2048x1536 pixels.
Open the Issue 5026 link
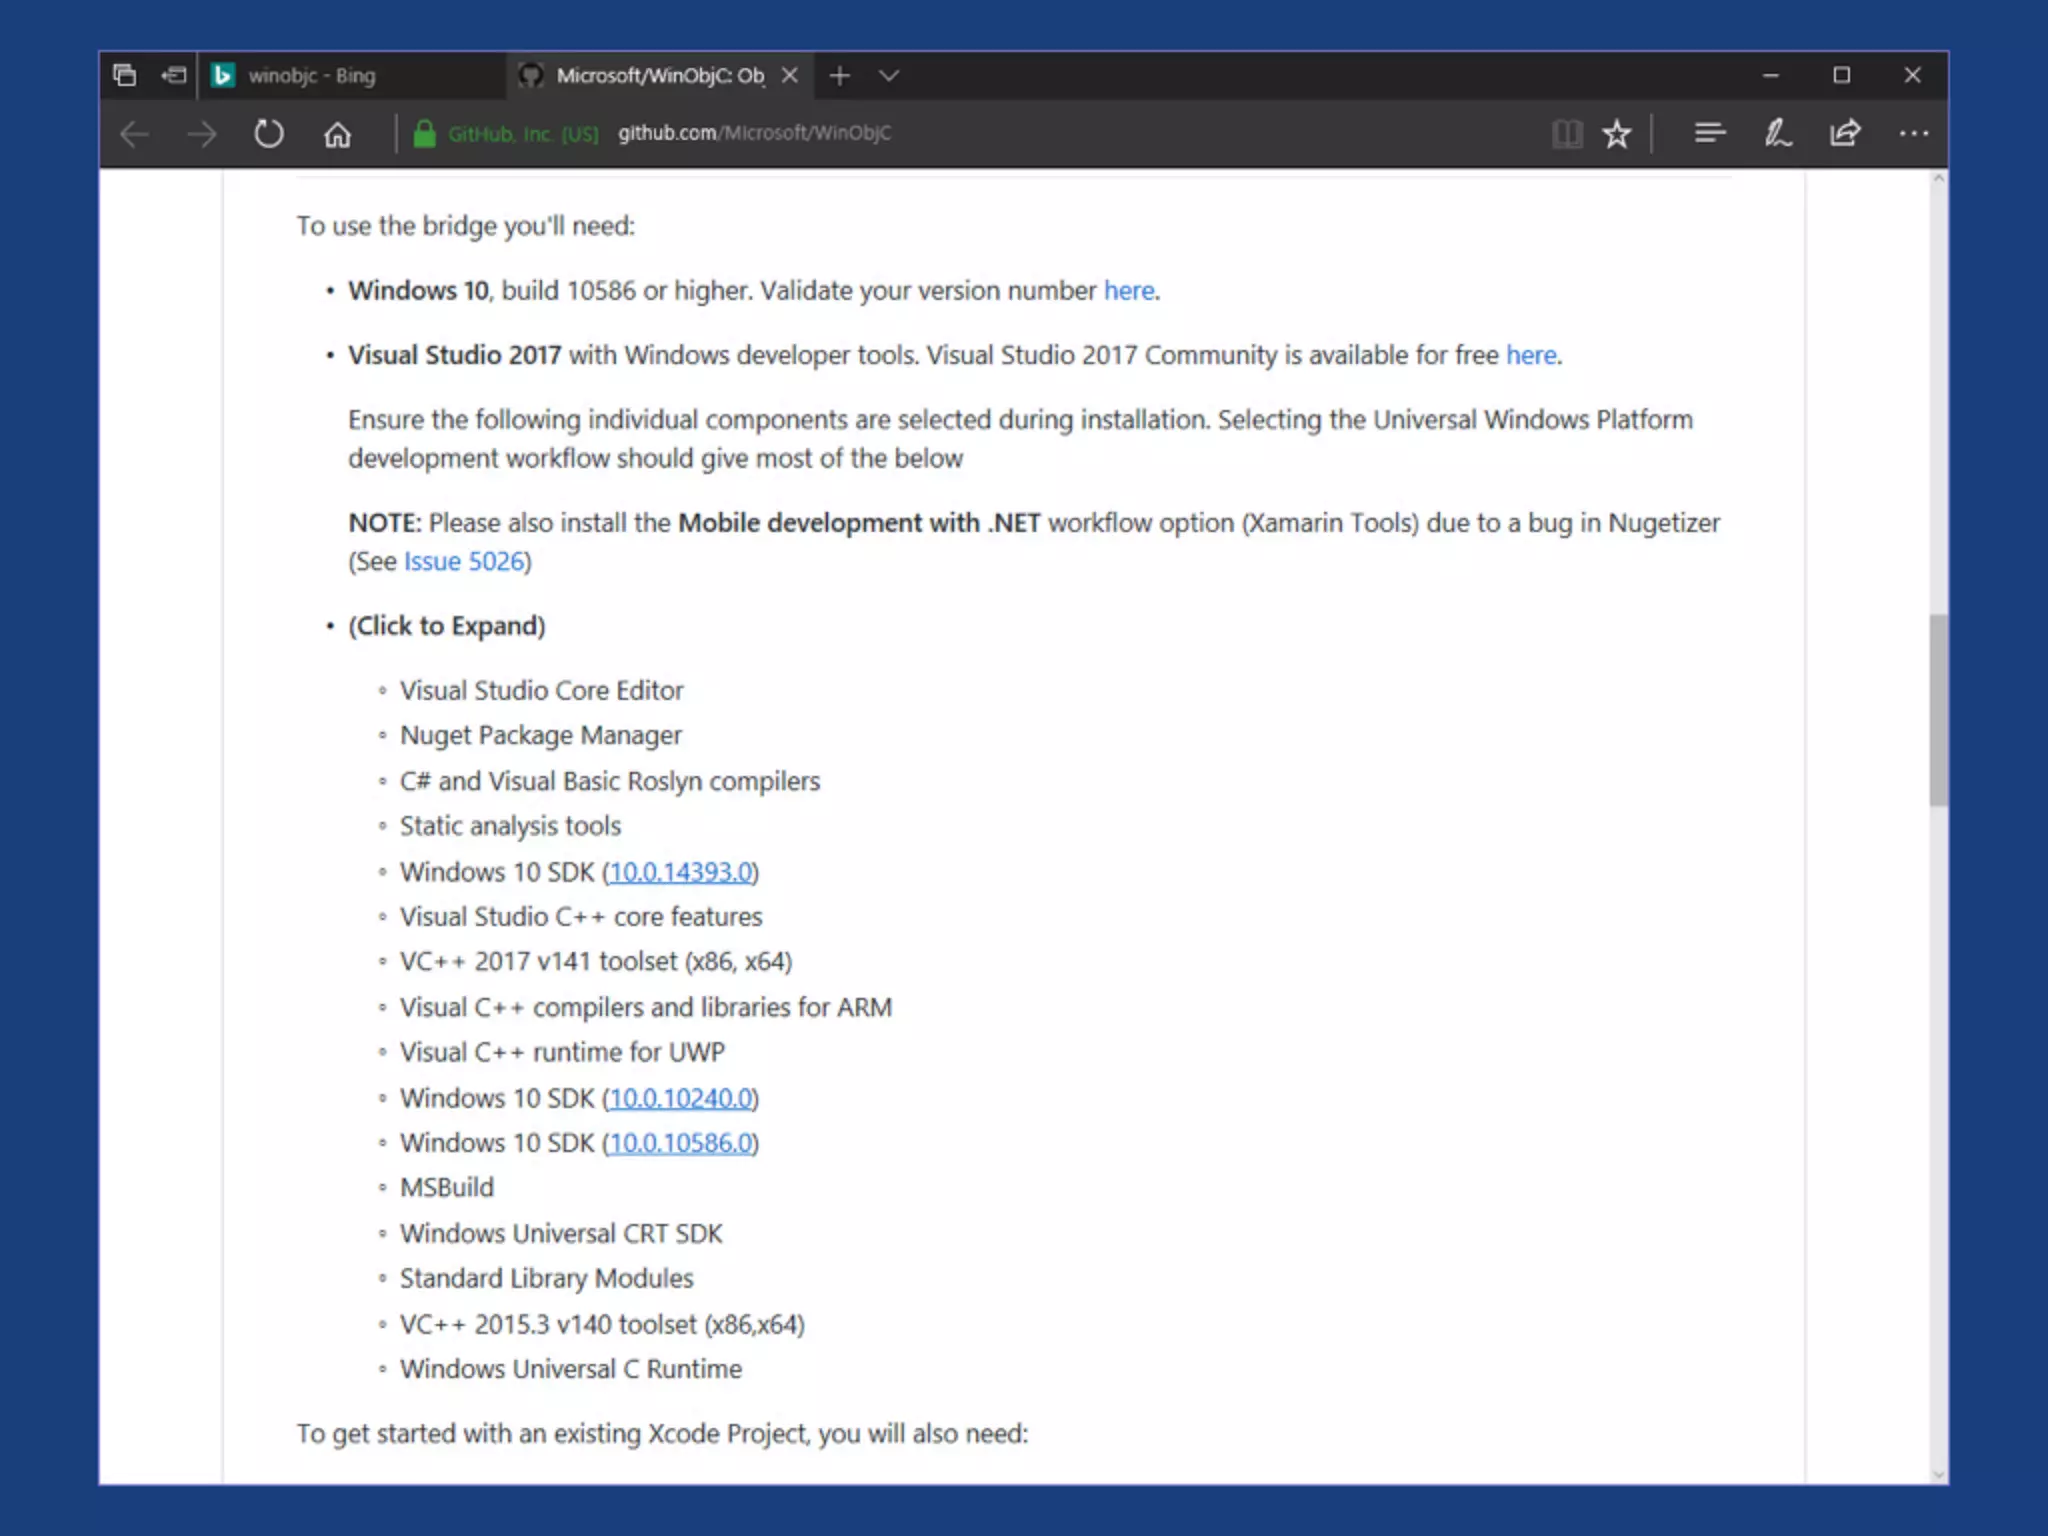coord(464,562)
